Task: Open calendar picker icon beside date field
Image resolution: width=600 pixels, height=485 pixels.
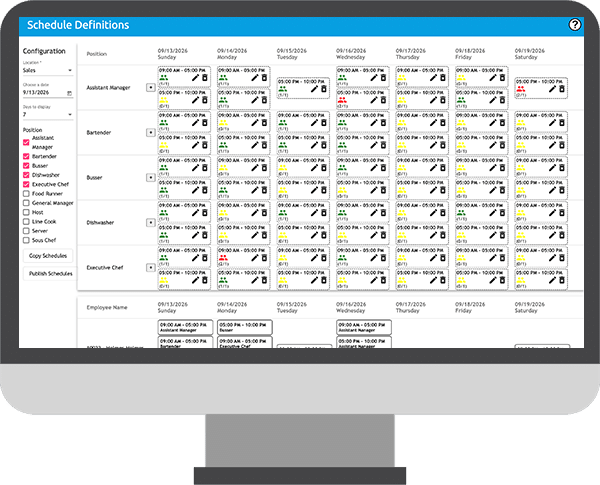Action: pos(69,93)
